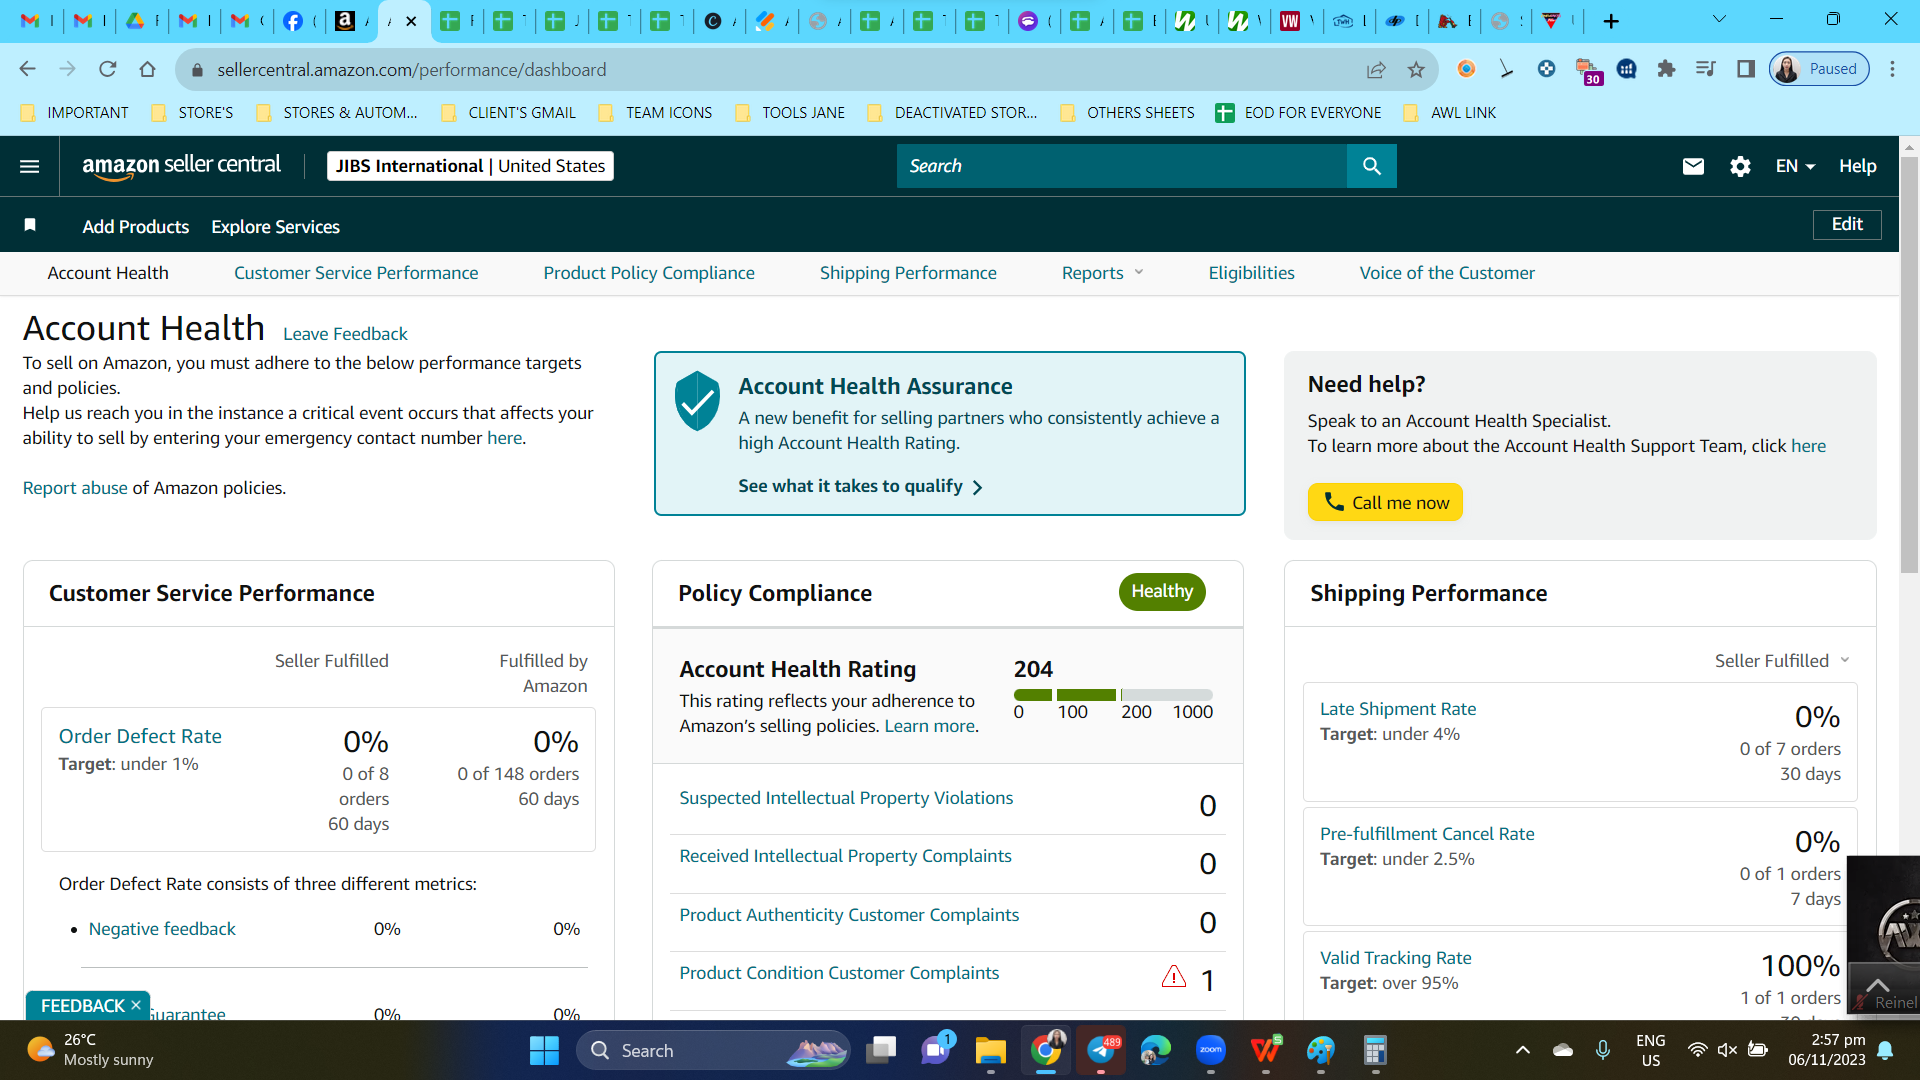Click the page vertical scrollbar
Screen dimensions: 1920x1080
click(x=1910, y=365)
